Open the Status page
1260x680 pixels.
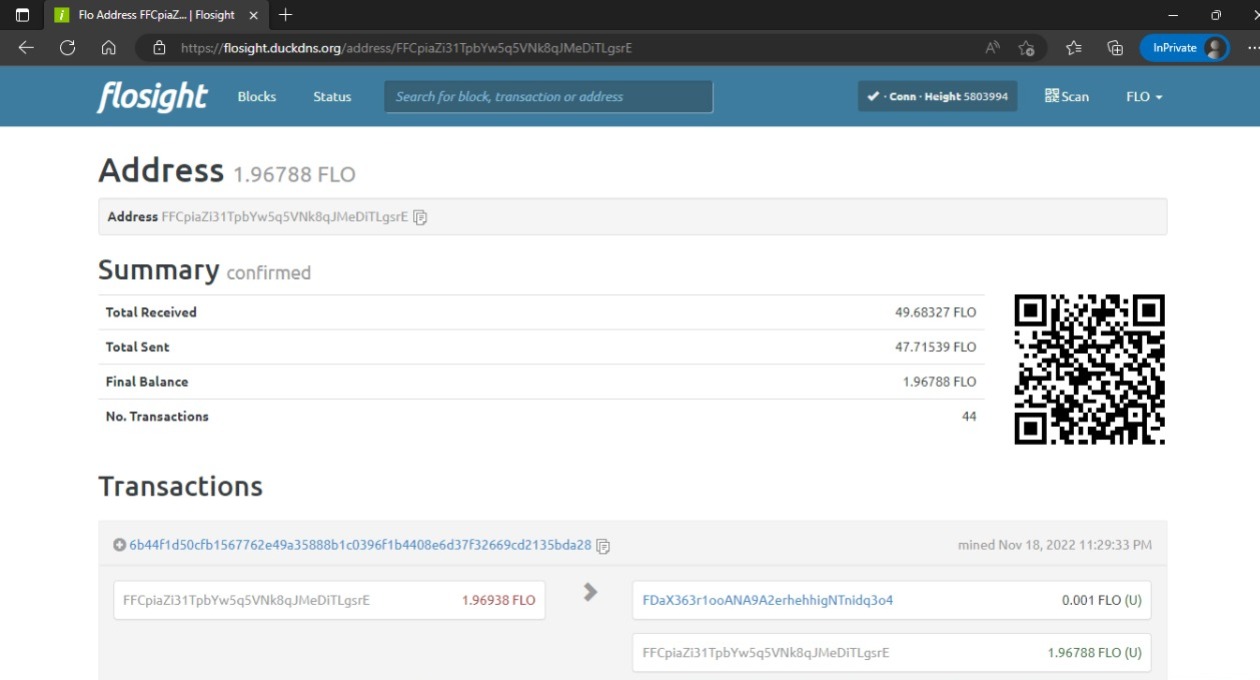click(x=332, y=96)
